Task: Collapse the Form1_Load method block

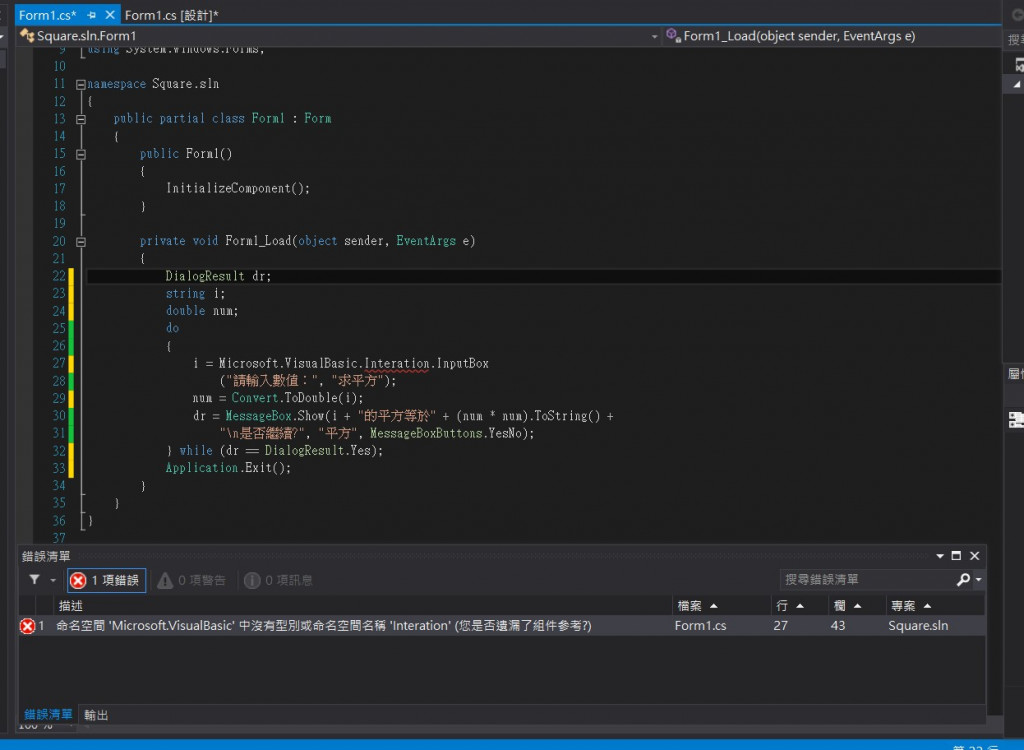Action: tap(80, 242)
